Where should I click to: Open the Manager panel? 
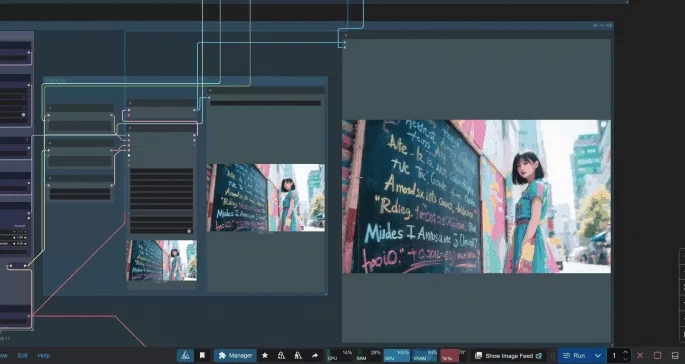(x=235, y=355)
